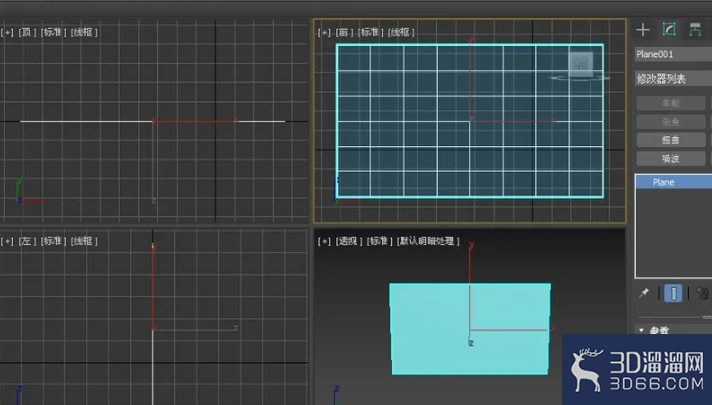The width and height of the screenshot is (712, 405).
Task: Click the make unique icon
Action: [x=702, y=293]
